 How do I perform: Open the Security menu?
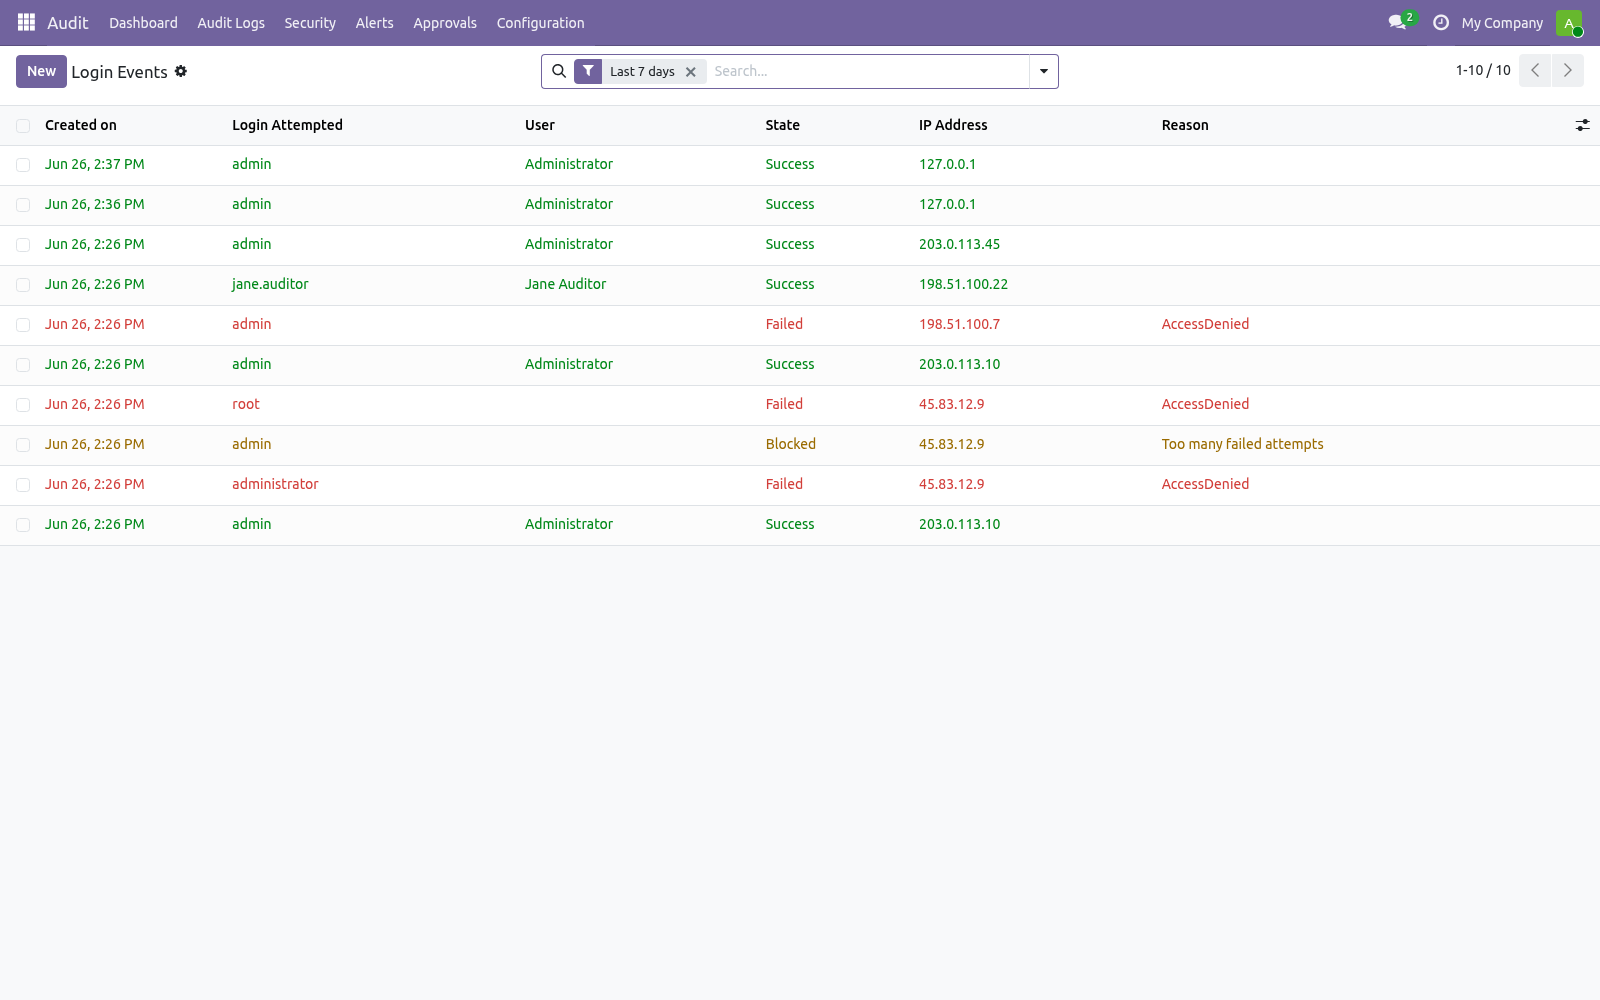click(x=310, y=23)
